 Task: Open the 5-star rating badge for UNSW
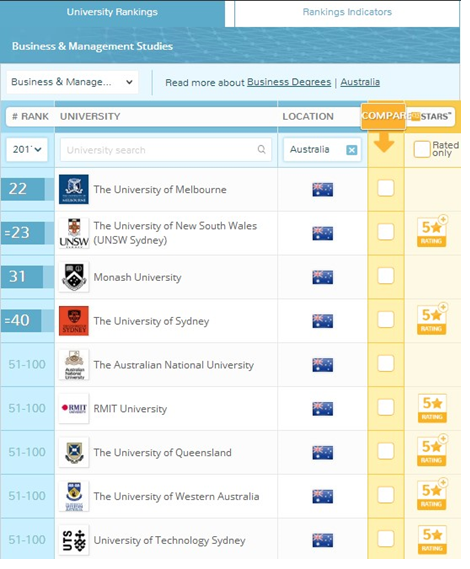coord(432,231)
